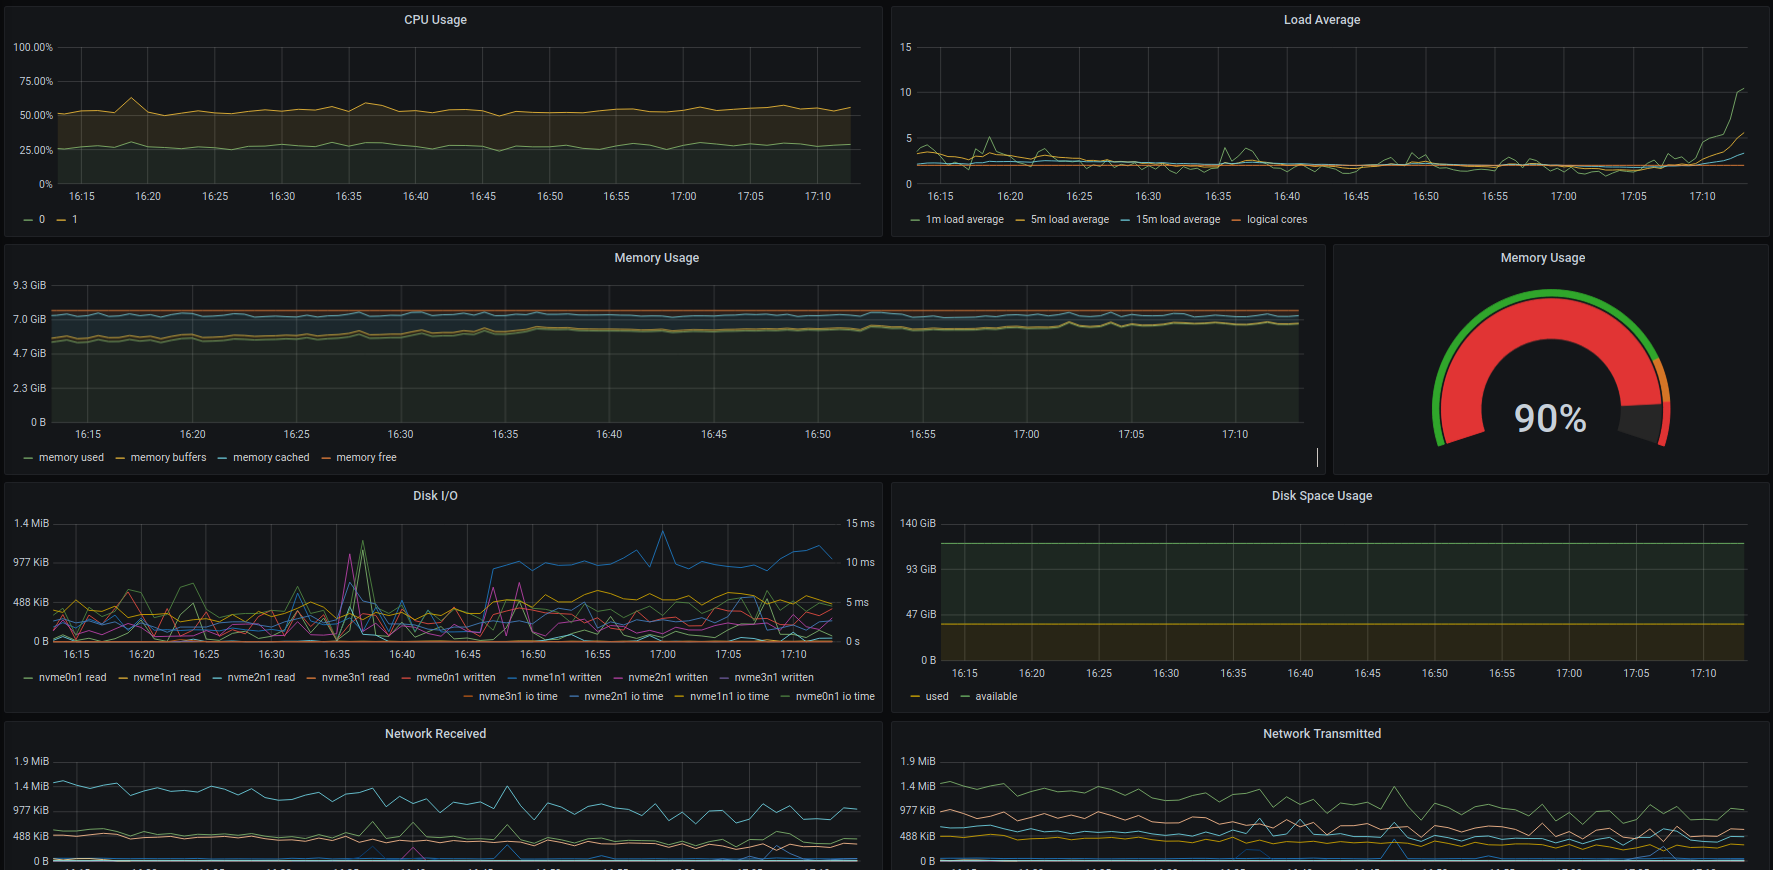Viewport: 1773px width, 870px height.
Task: Toggle the memory cached legend entry
Action: click(271, 458)
